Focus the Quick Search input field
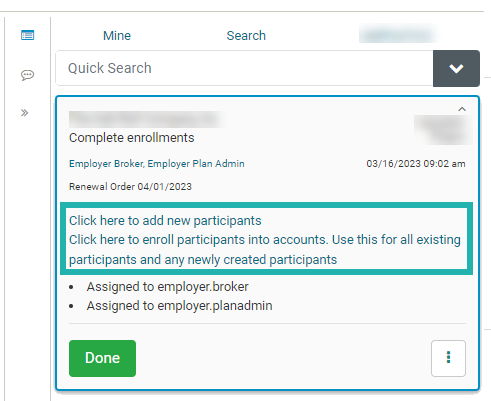 tap(244, 68)
